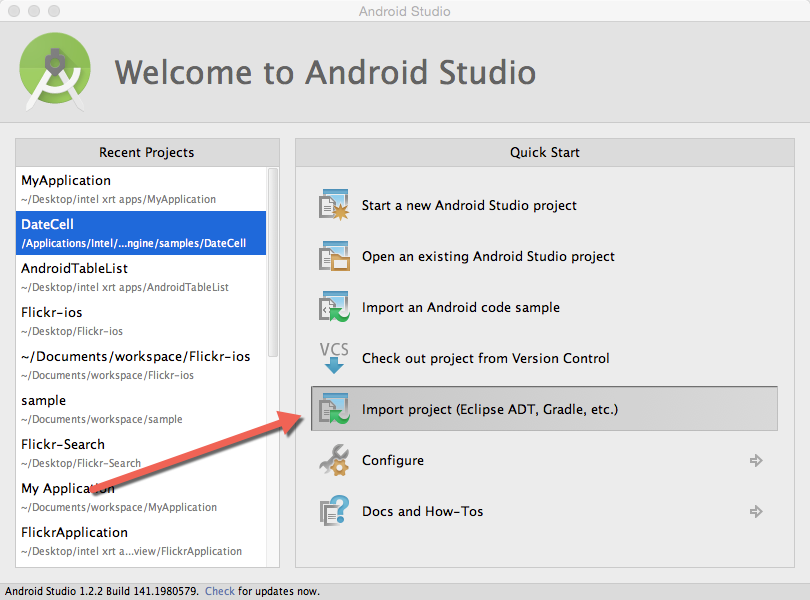This screenshot has width=810, height=600.
Task: Click the ~/Desktop/Flickr-Search path text
Action: click(81, 463)
